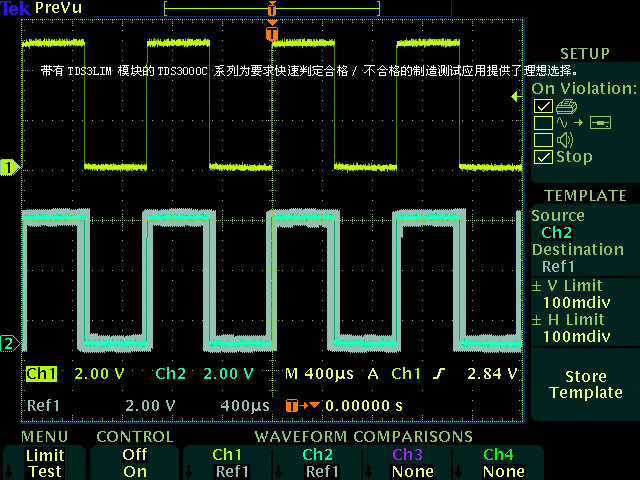Open the Ch4 None waveform comparison

pos(498,463)
